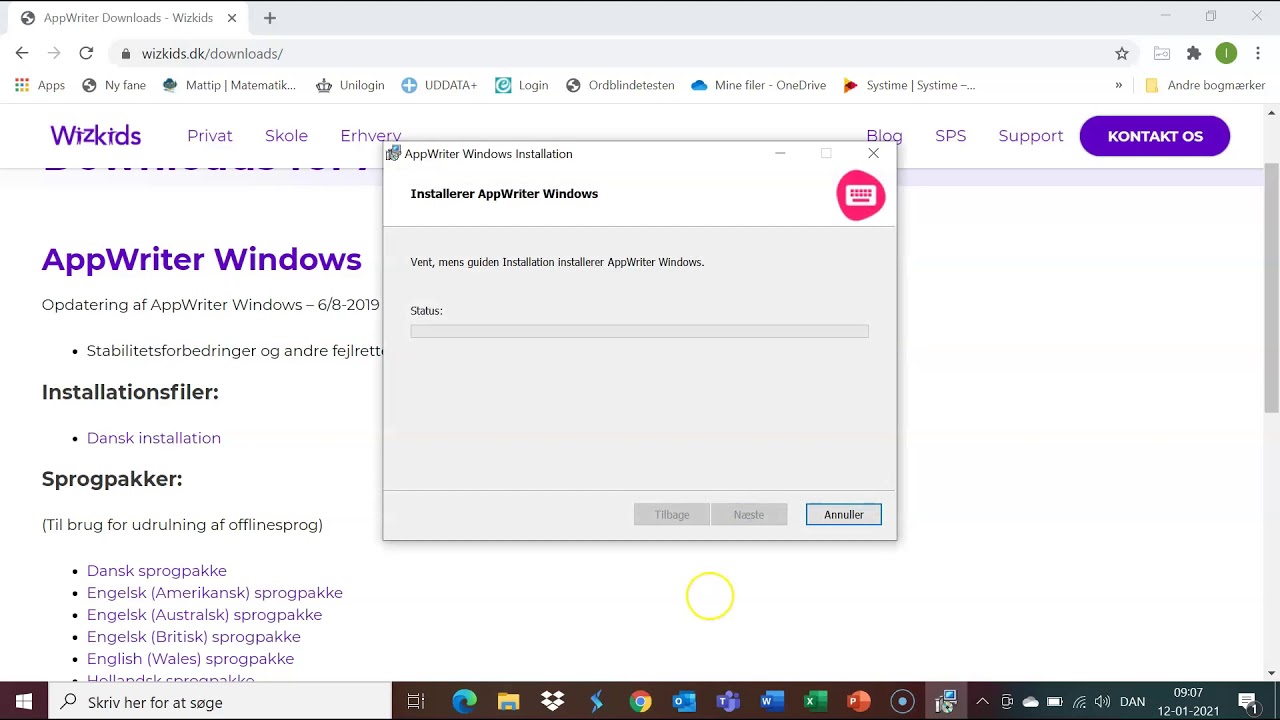This screenshot has height=720, width=1280.
Task: Open the Support navigation item
Action: [x=1031, y=136]
